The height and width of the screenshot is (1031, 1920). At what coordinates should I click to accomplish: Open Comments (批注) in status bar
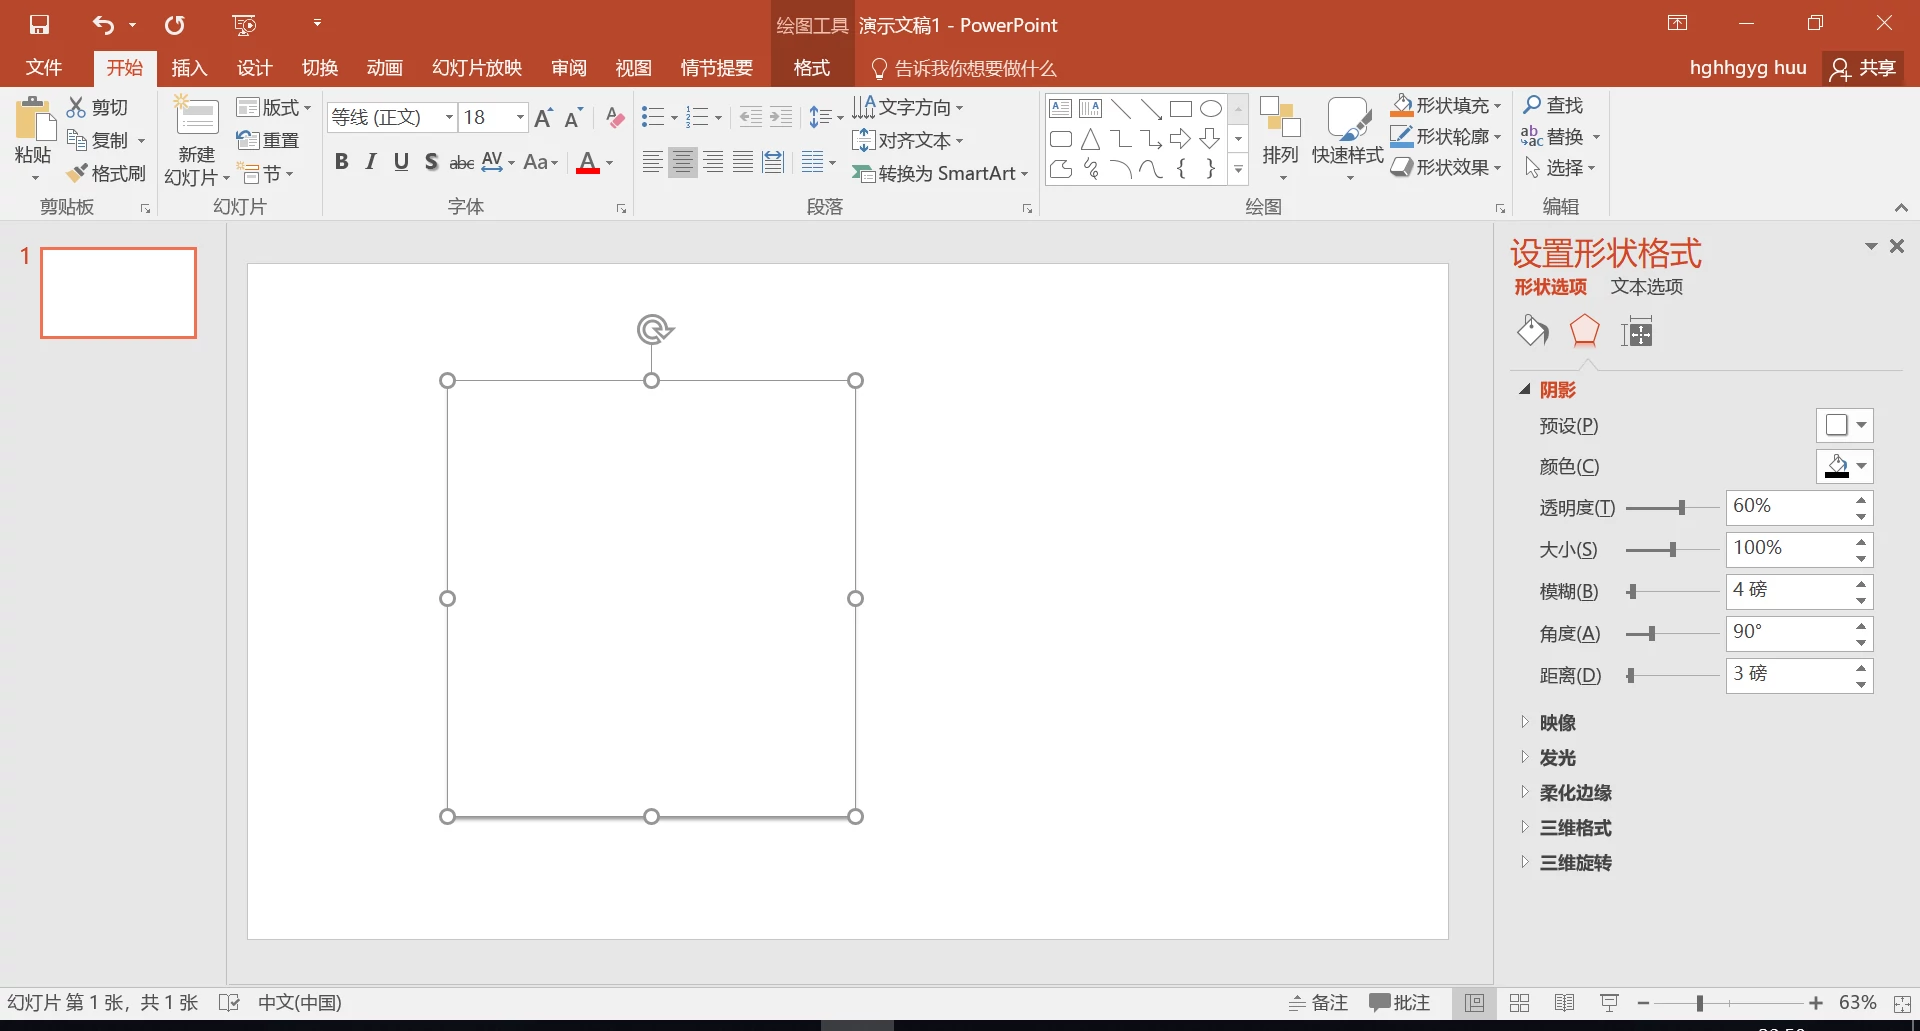click(1400, 1003)
